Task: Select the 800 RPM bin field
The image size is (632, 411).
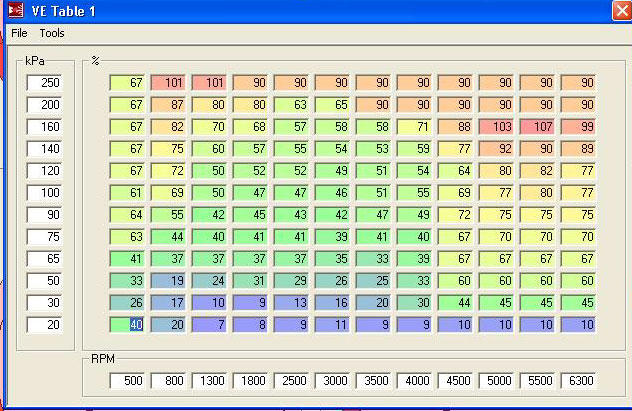Action: pyautogui.click(x=168, y=381)
